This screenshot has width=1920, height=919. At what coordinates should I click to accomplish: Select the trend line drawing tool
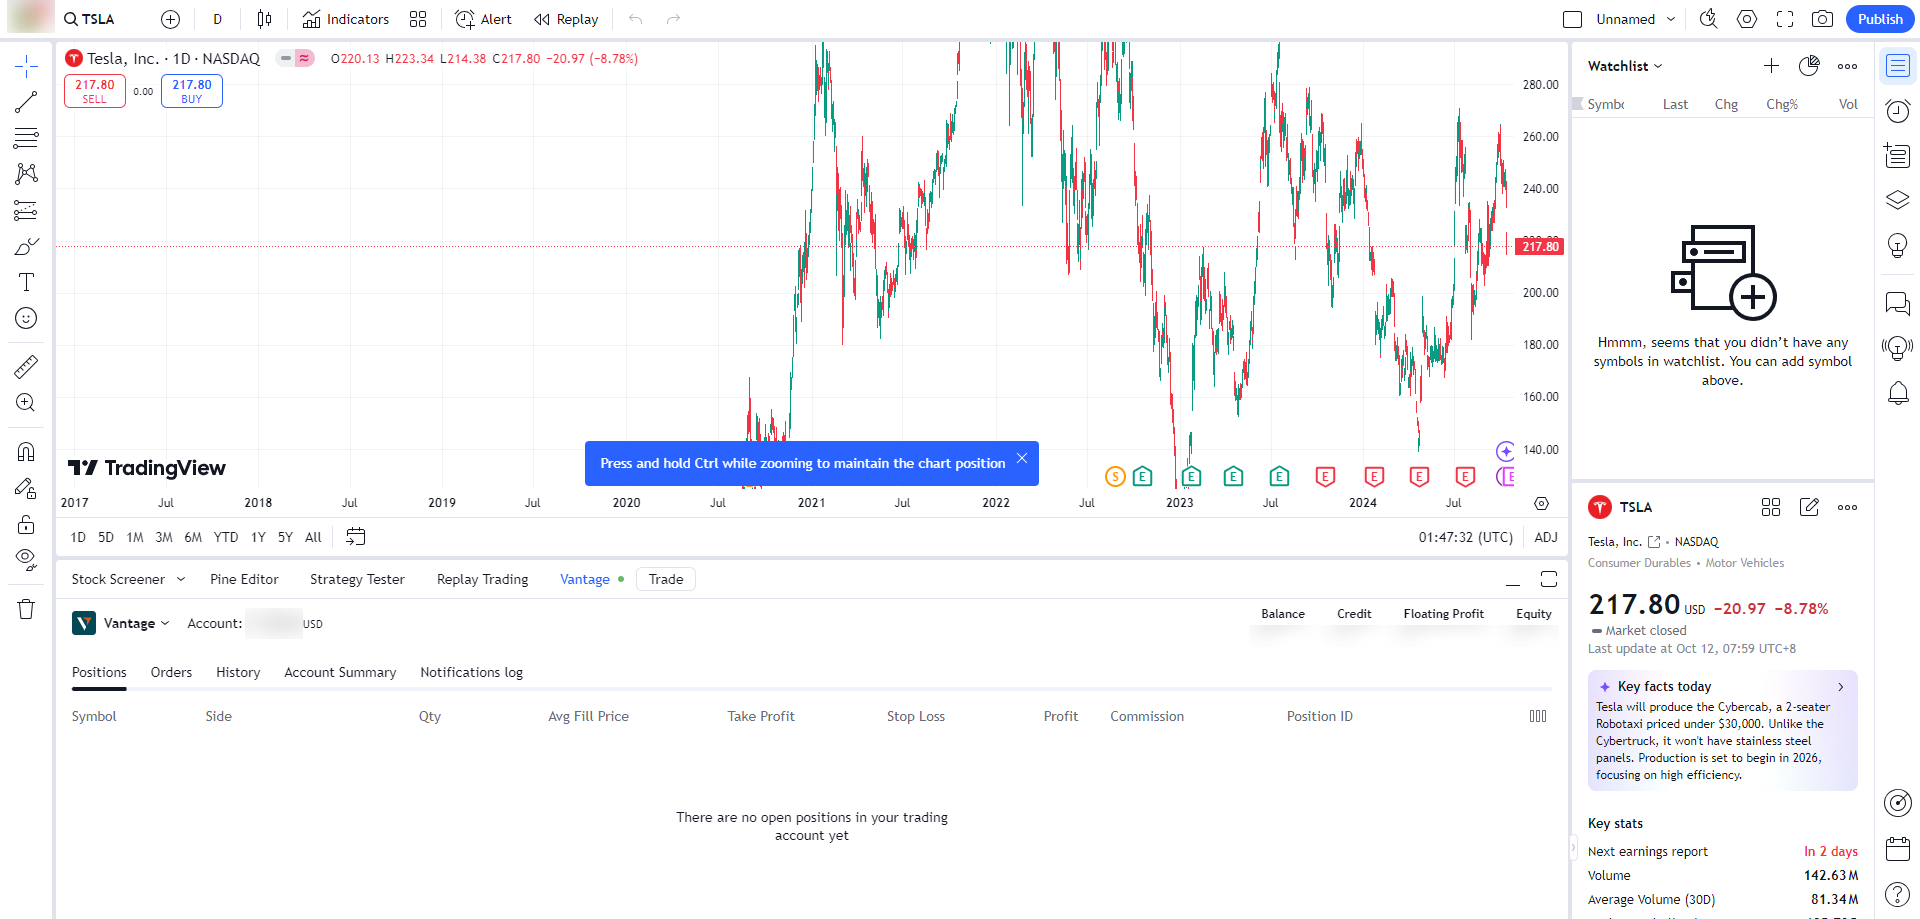pos(26,102)
